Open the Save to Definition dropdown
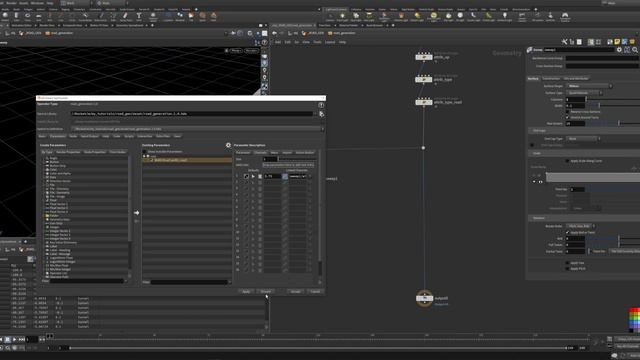Screen dimensions: 640x360 (198, 129)
